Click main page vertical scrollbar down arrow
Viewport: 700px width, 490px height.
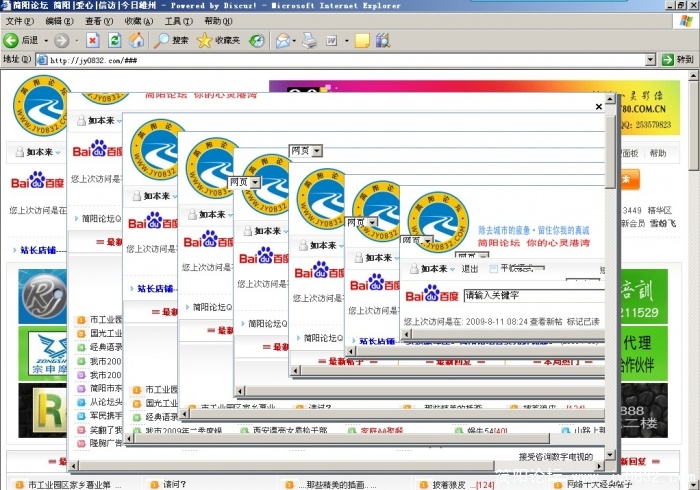[694, 484]
